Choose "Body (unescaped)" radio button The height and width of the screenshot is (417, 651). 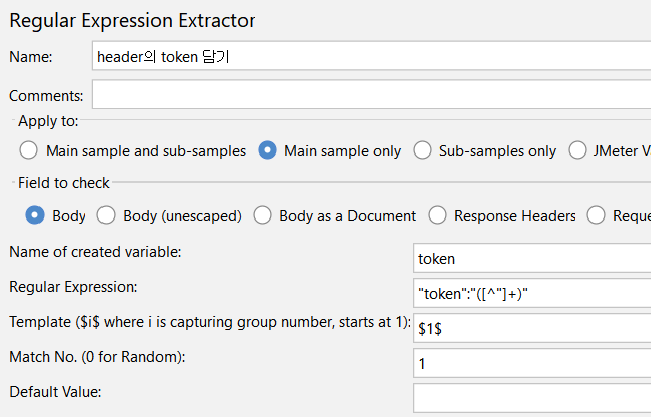point(106,215)
